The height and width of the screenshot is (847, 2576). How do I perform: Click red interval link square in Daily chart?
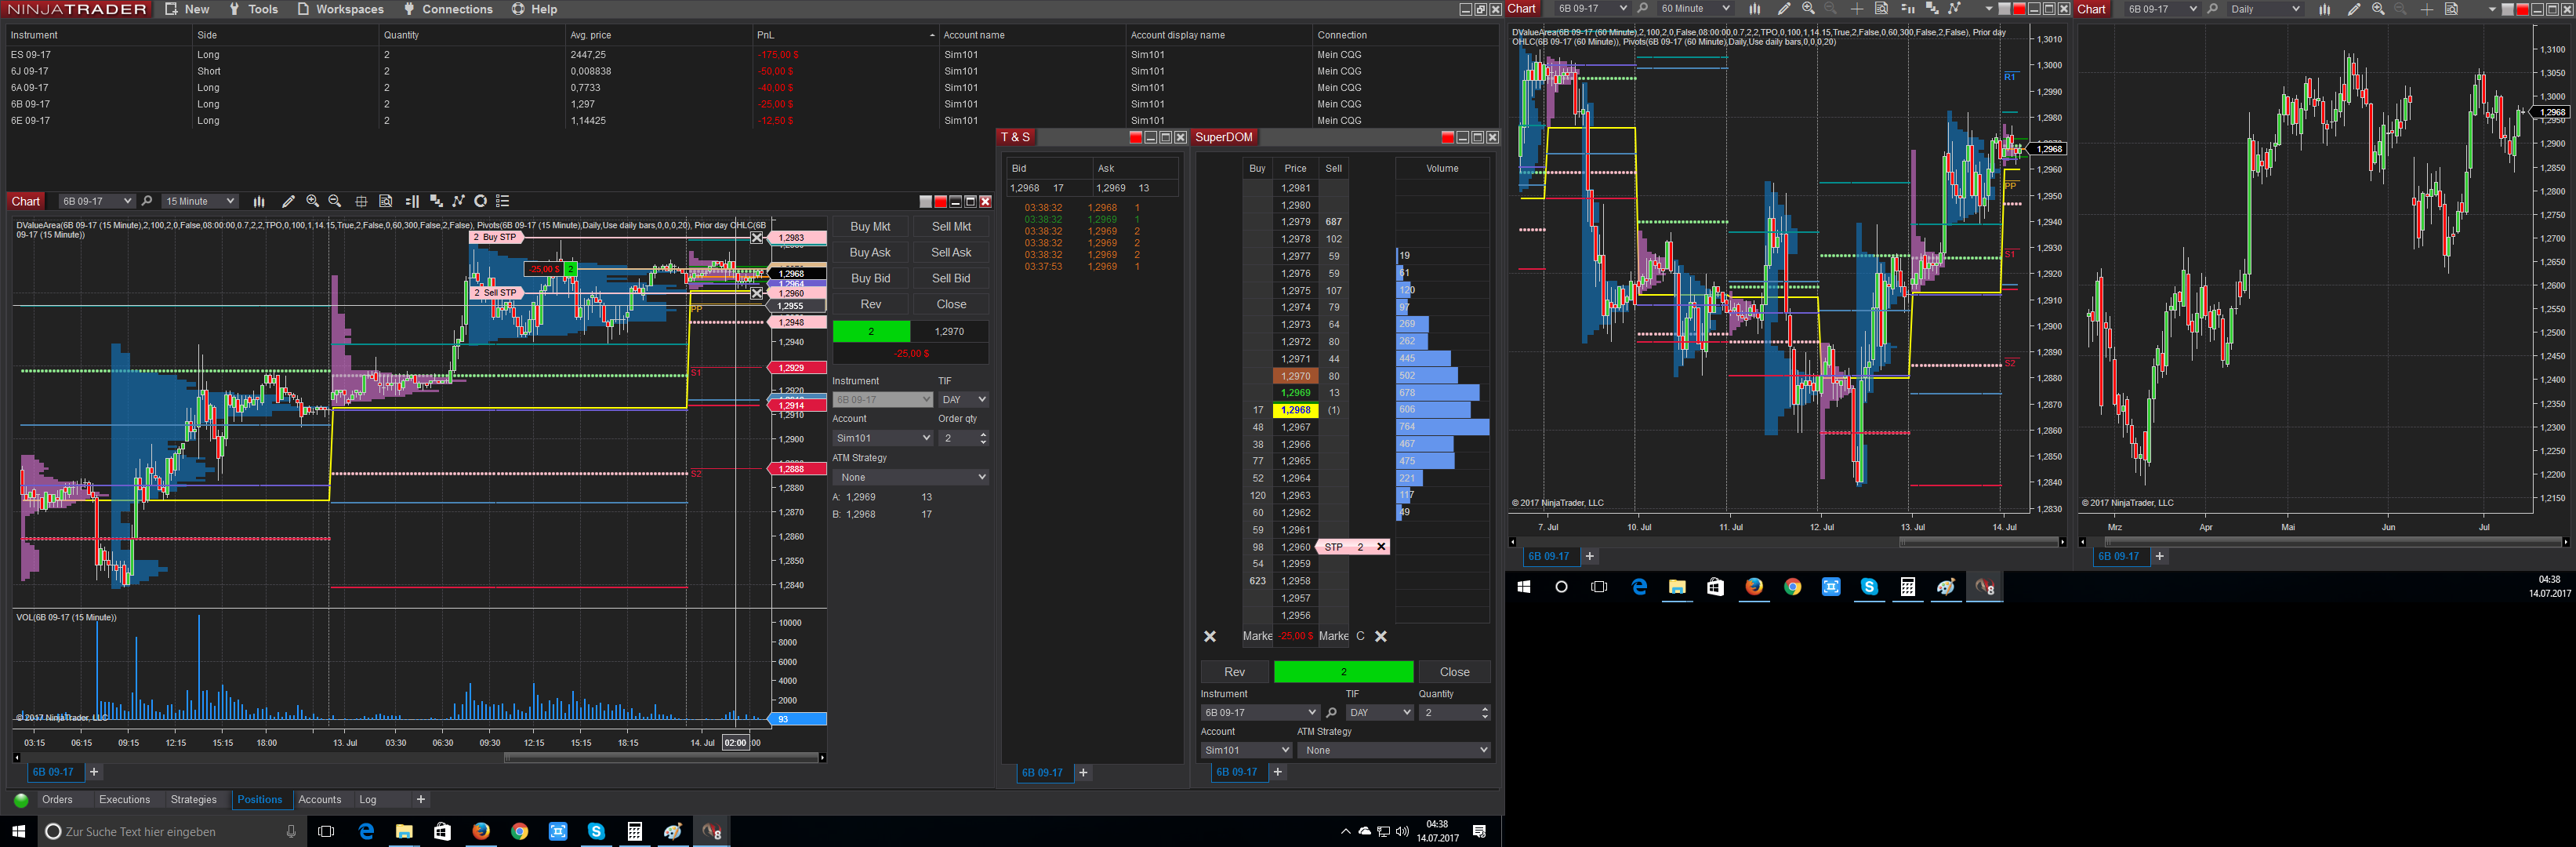pos(2522,9)
